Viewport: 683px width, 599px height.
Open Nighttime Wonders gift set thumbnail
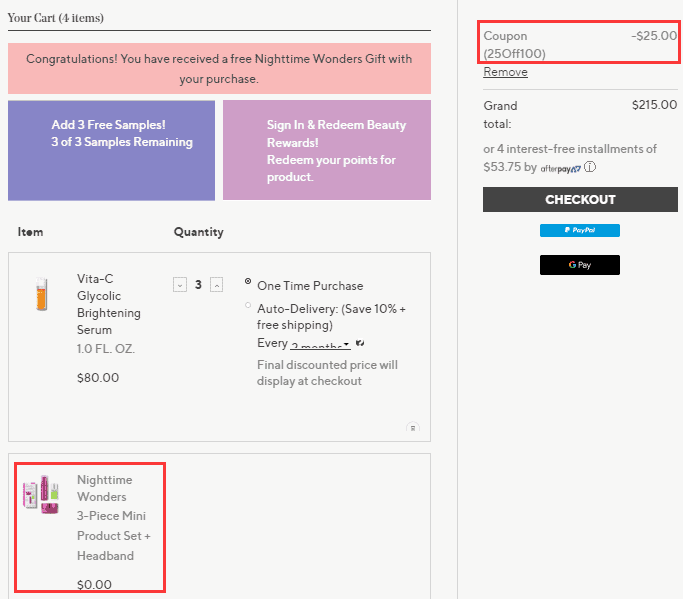(41, 494)
